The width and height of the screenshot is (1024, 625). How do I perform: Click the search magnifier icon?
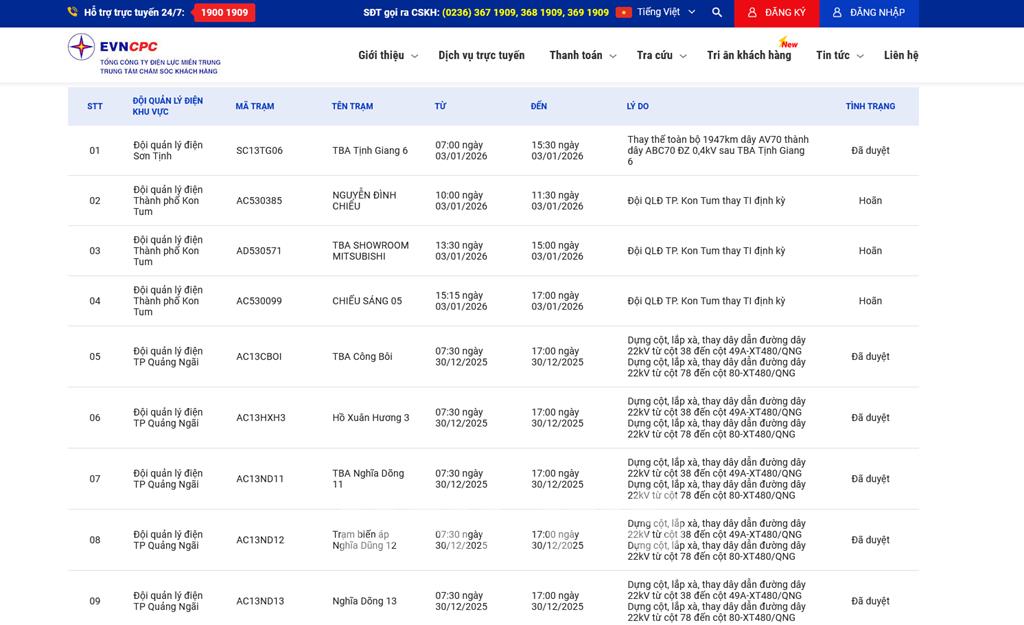pos(717,13)
